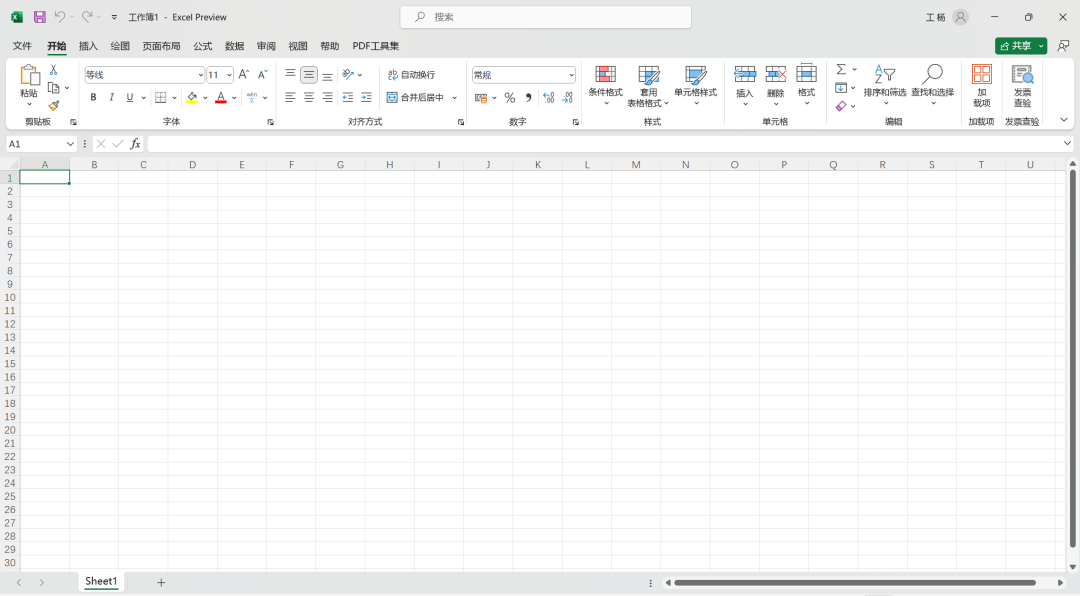Select column header D
The image size is (1080, 596).
click(x=192, y=164)
